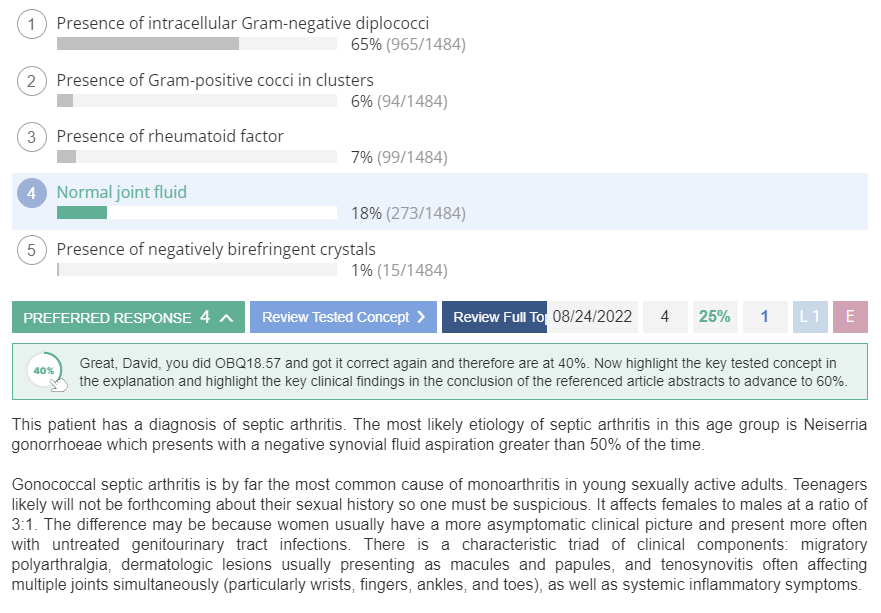Click the light blue L 1 badge
Image resolution: width=881 pixels, height=613 pixels.
point(810,317)
